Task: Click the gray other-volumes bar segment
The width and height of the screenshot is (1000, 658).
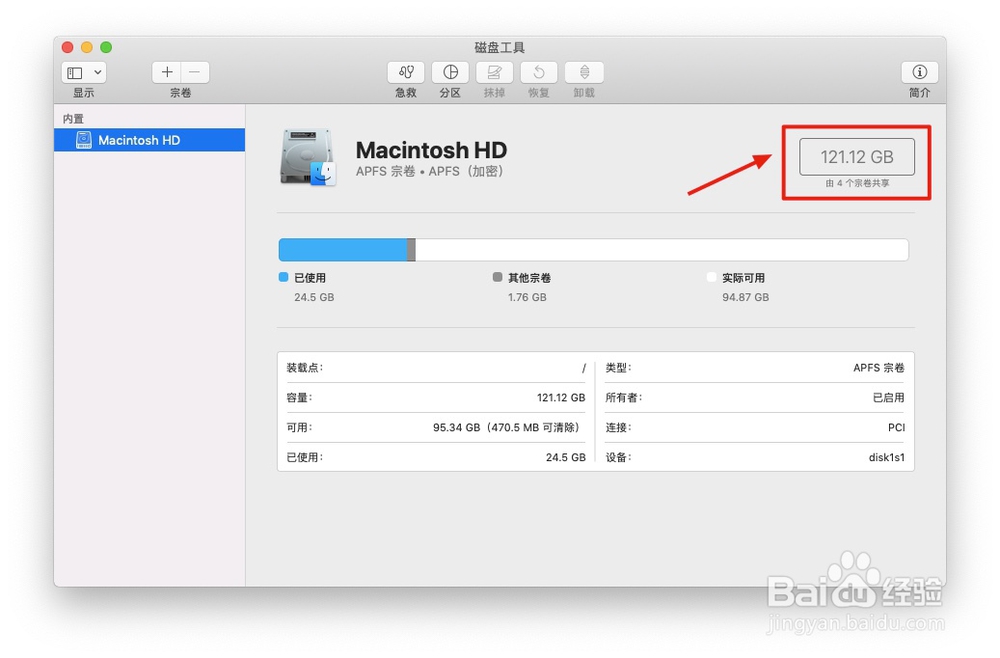Action: pyautogui.click(x=411, y=249)
